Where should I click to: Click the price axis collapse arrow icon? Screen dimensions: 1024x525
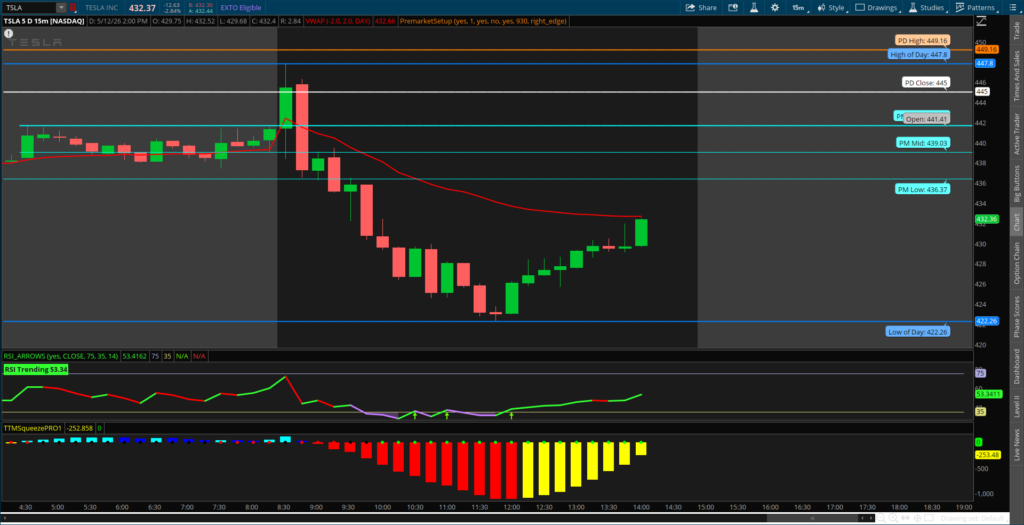pos(980,21)
